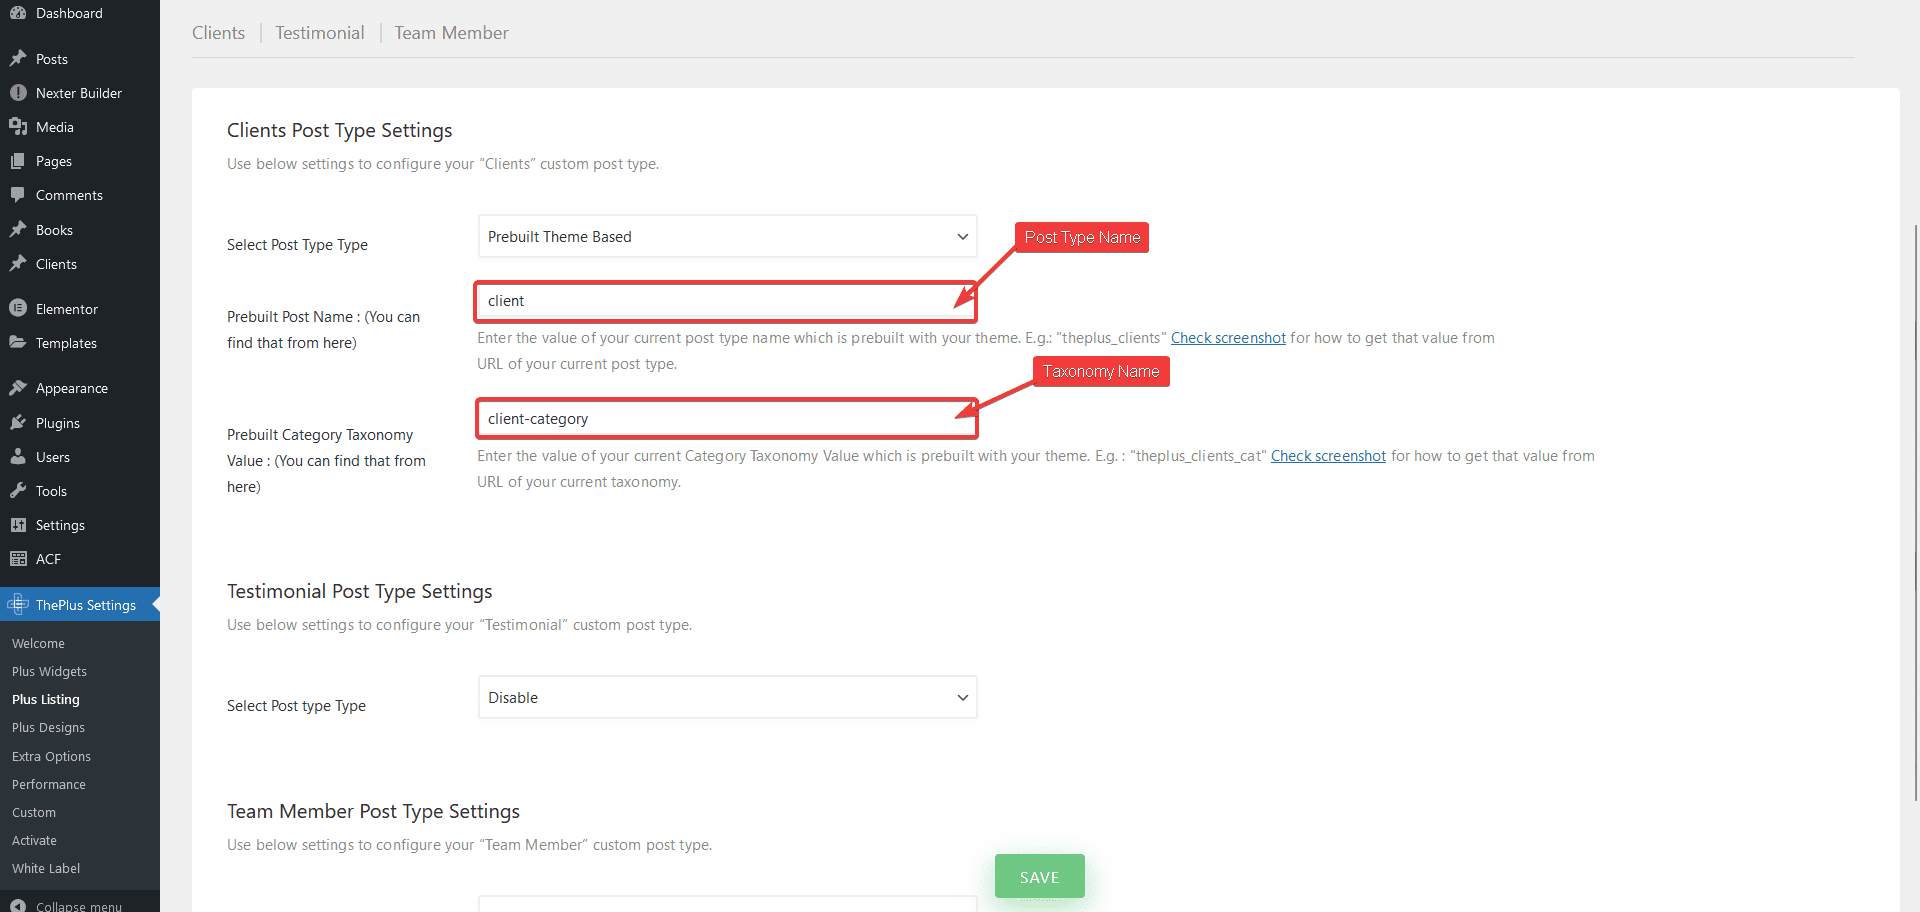
Task: Click the Templates folder icon
Action: pos(18,343)
